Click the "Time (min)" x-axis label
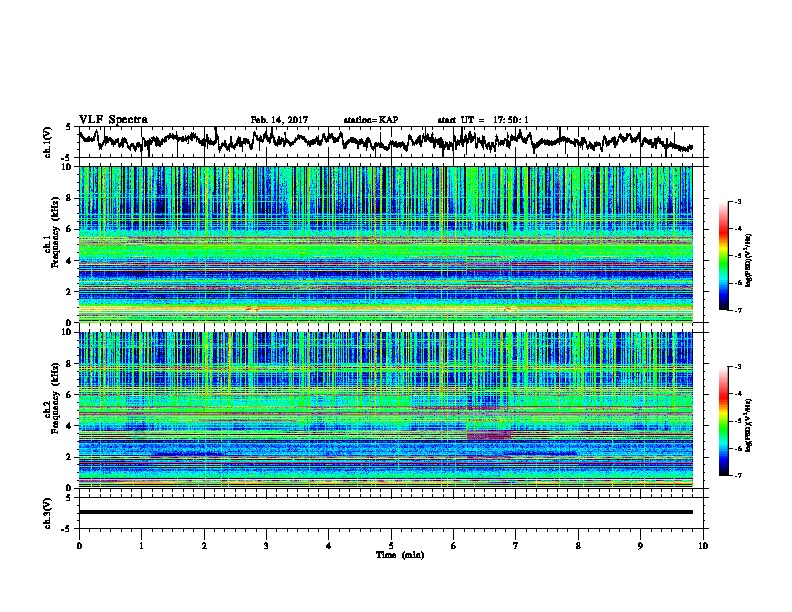 400,555
